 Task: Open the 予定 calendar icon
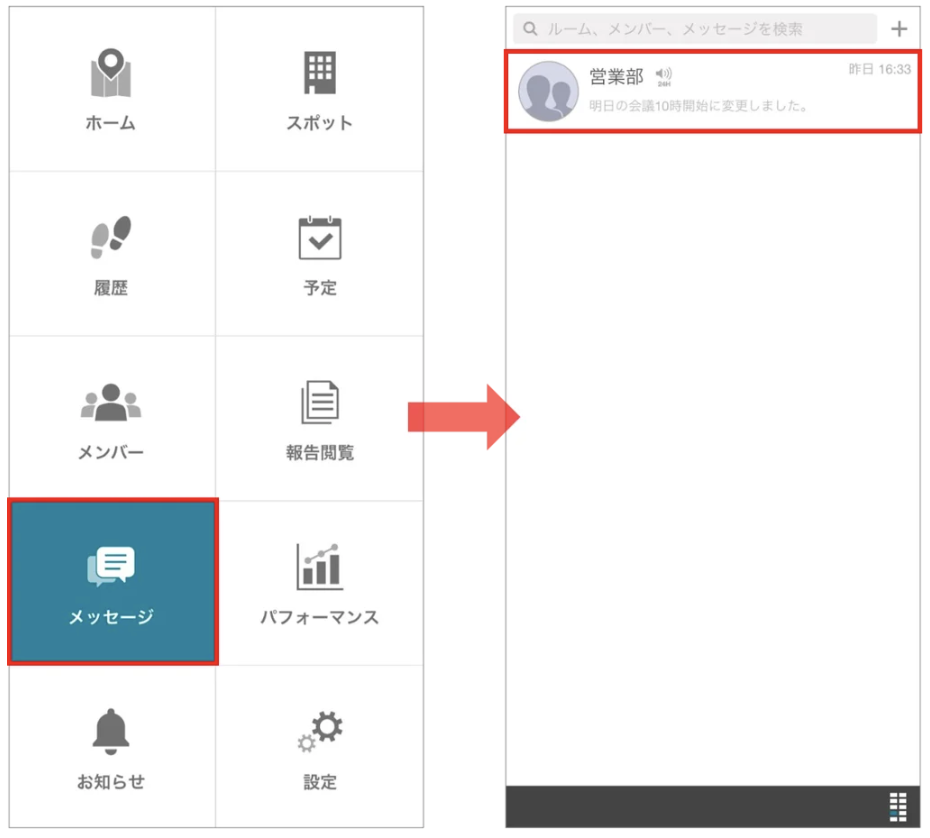coord(320,238)
